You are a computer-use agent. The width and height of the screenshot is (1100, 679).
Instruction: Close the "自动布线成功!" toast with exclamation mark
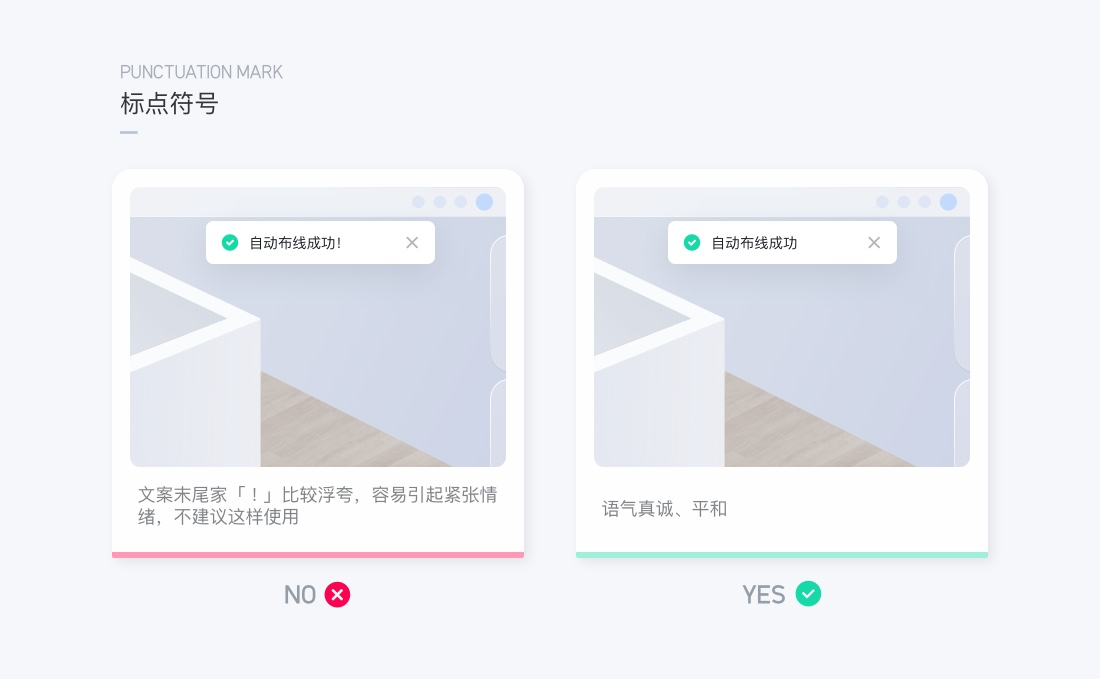tap(412, 243)
